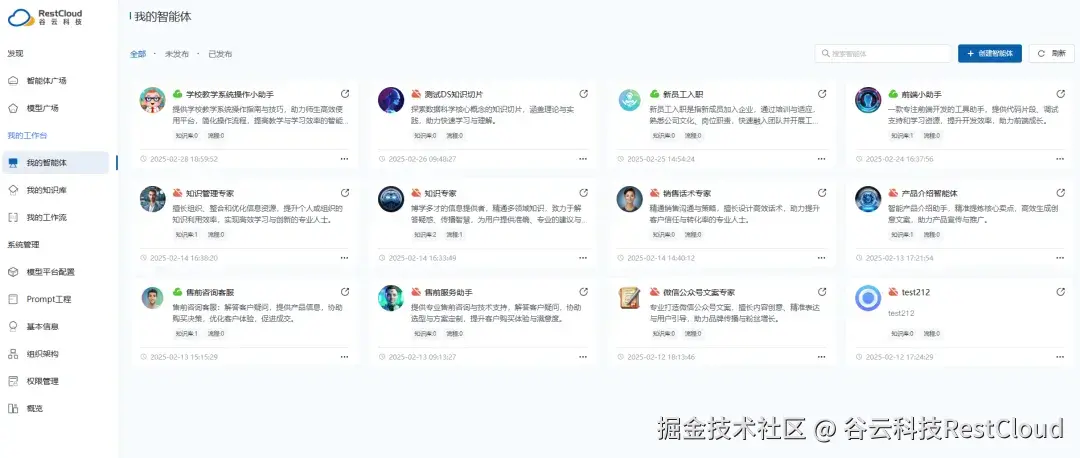Viewport: 1080px width, 458px height.
Task: Focus the 搜索智能体 search field
Action: point(883,54)
